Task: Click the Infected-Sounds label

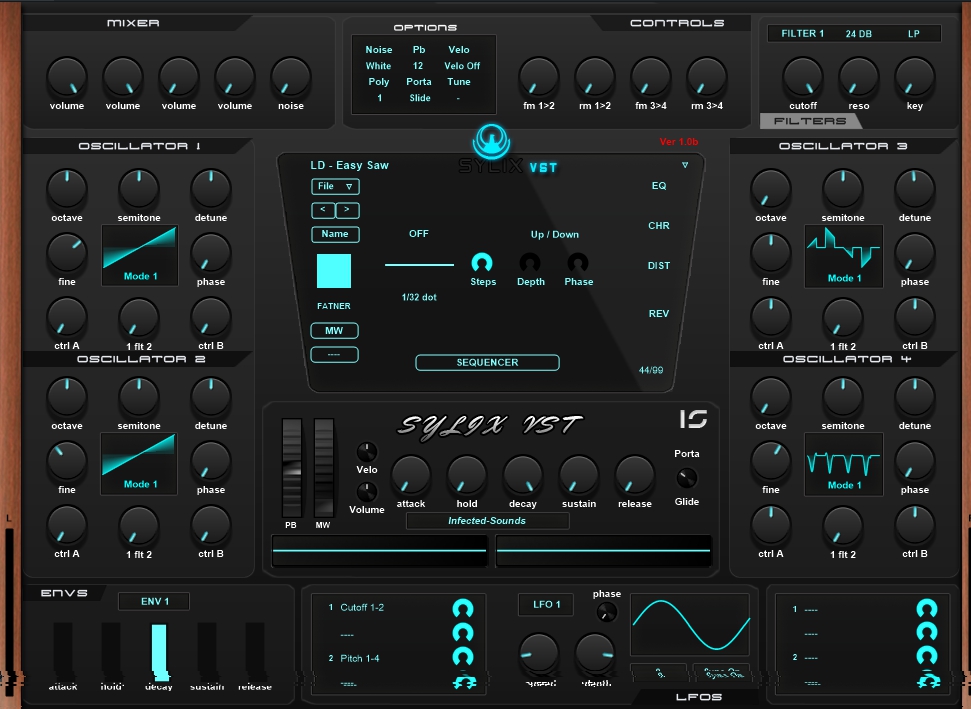Action: [x=487, y=521]
